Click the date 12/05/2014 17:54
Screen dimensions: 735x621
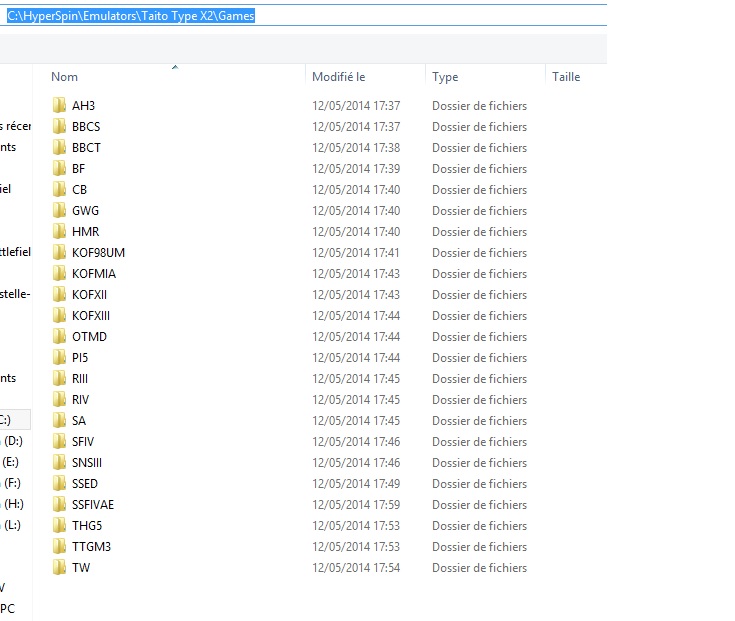tap(356, 568)
